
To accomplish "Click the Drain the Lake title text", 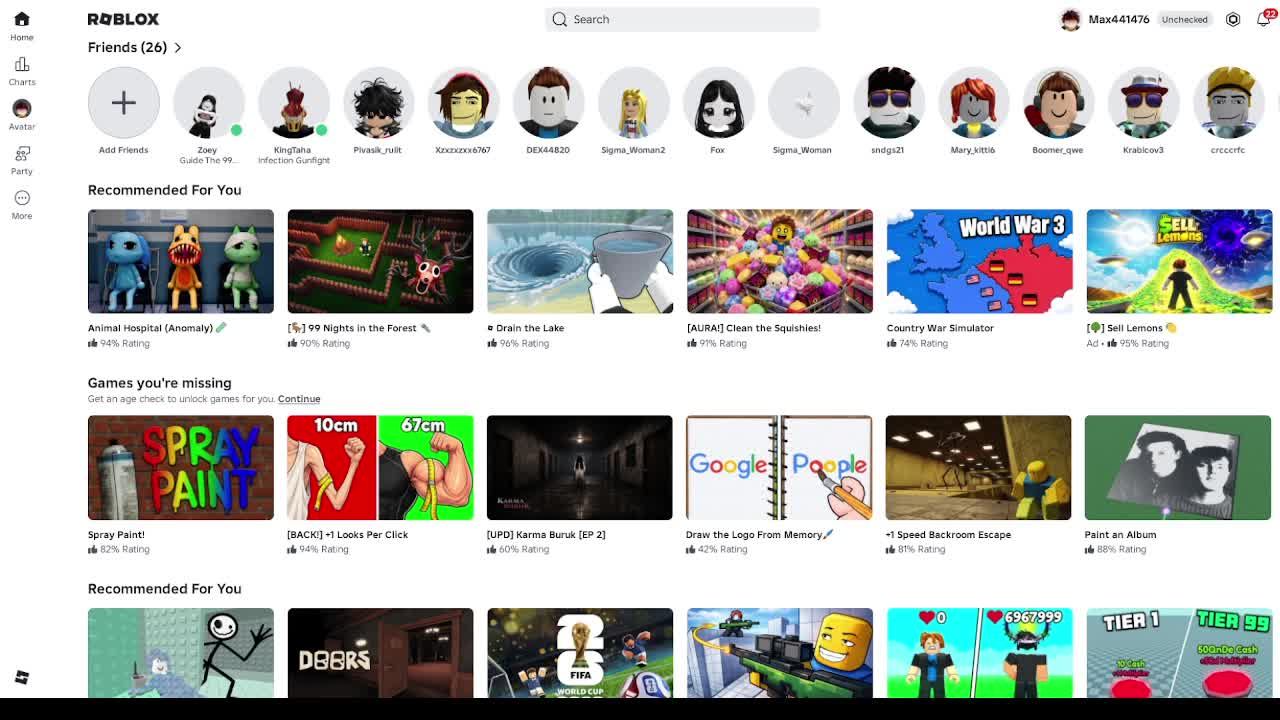I will [x=526, y=328].
